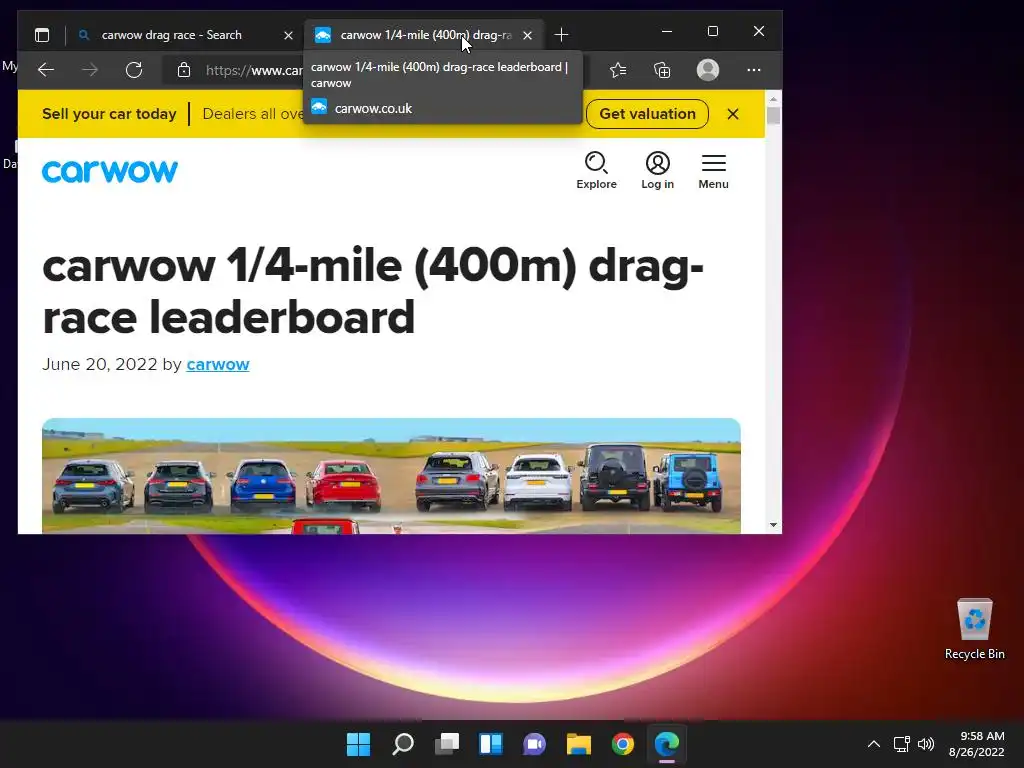Screen dimensions: 1024x768
Task: Launch Google Chrome from taskbar
Action: coord(622,744)
